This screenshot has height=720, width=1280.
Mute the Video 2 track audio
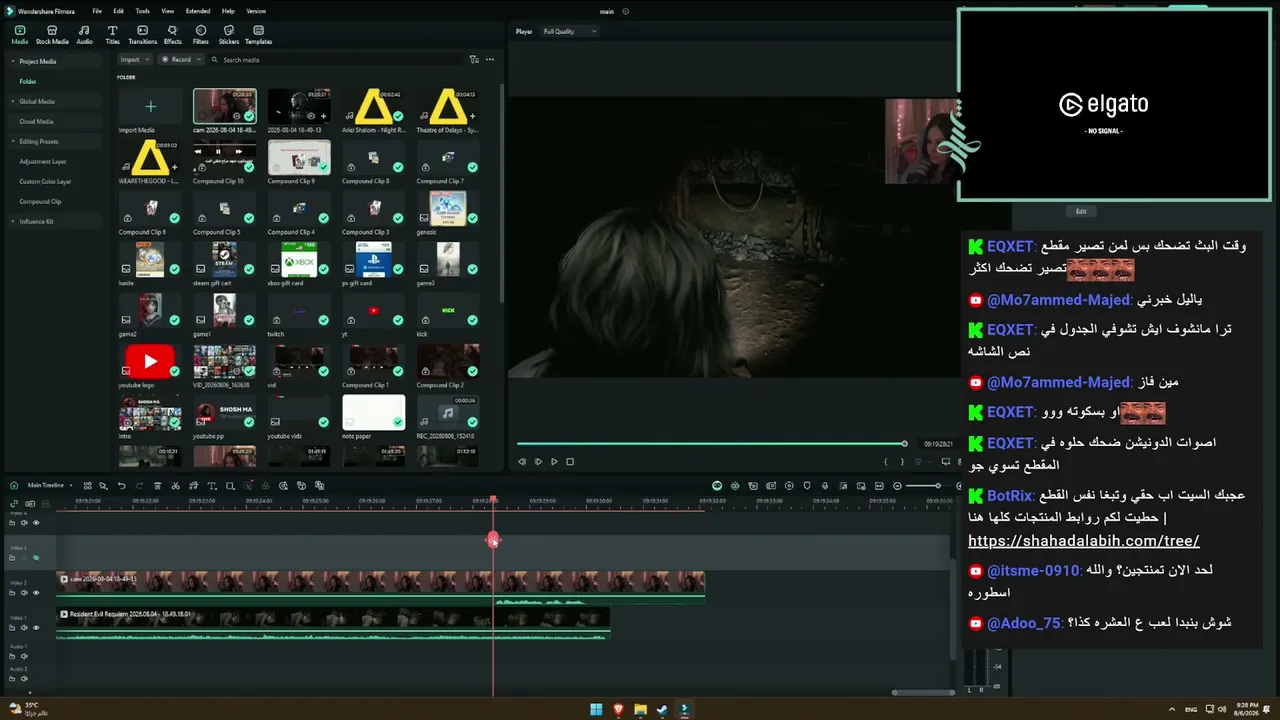point(24,592)
